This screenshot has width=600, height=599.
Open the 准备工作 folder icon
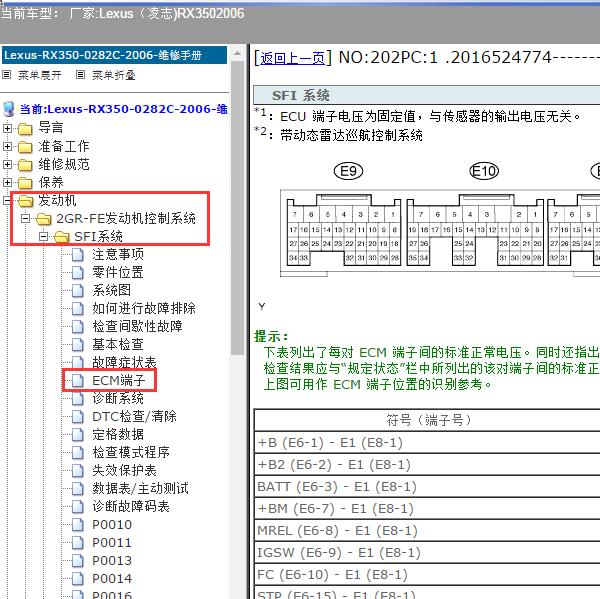click(x=25, y=147)
